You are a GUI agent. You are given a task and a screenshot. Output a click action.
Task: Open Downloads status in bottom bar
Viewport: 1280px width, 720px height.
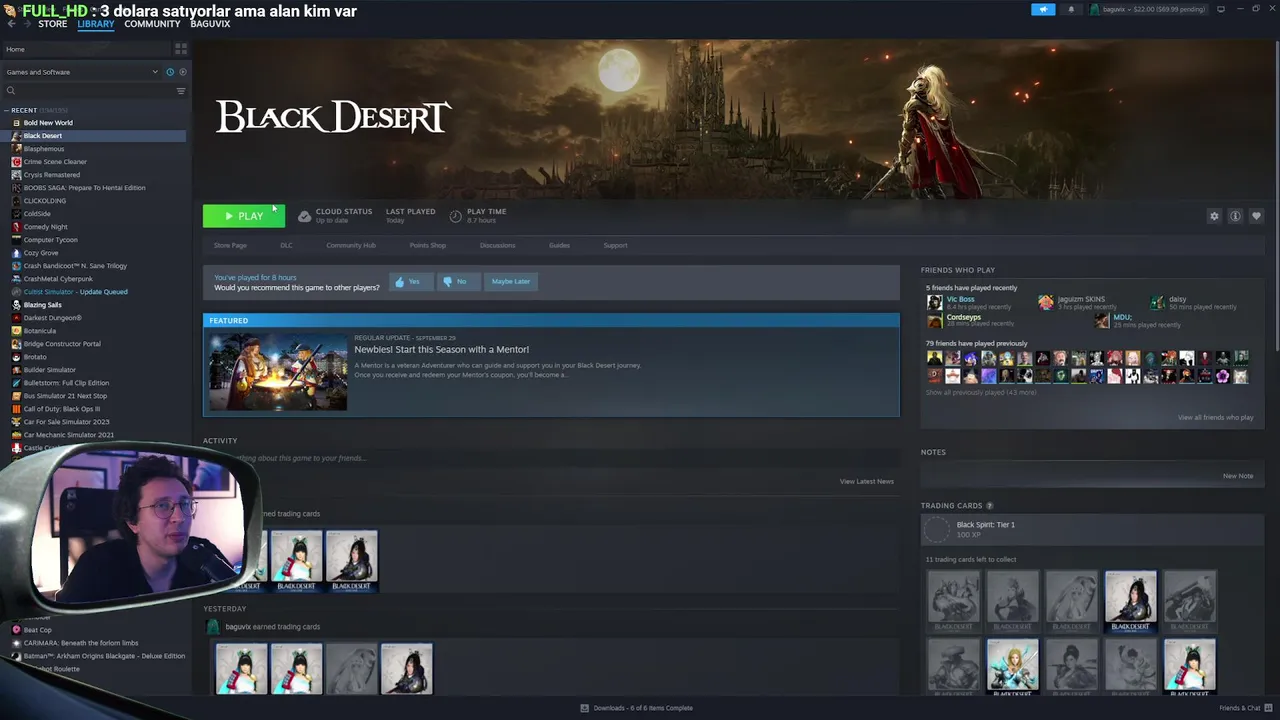tap(636, 708)
